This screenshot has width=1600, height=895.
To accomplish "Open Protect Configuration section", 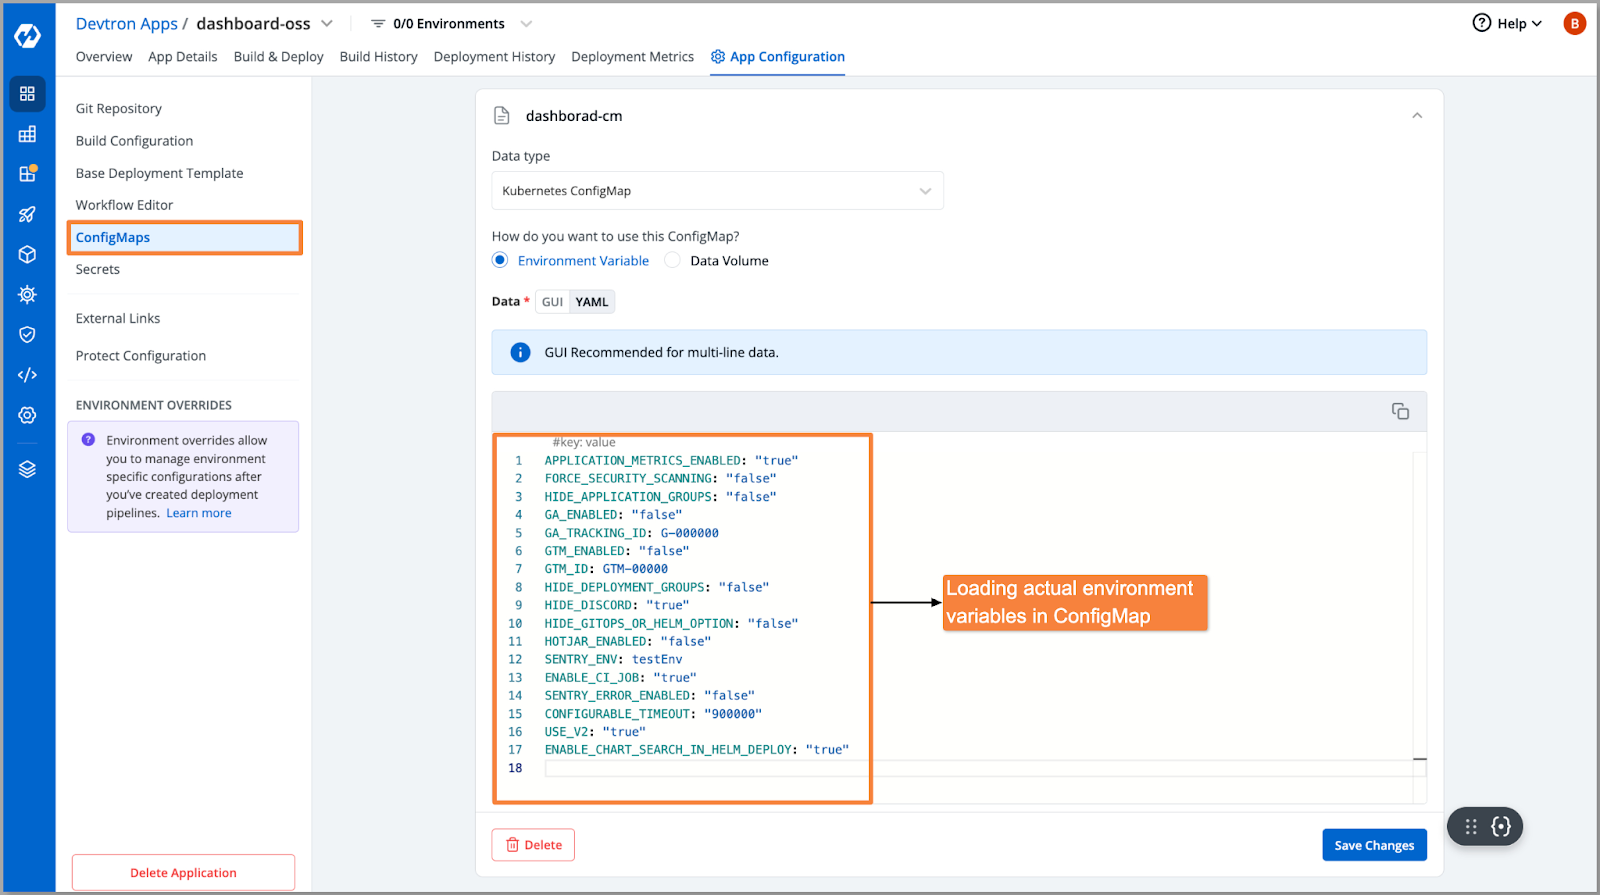I will coord(141,356).
